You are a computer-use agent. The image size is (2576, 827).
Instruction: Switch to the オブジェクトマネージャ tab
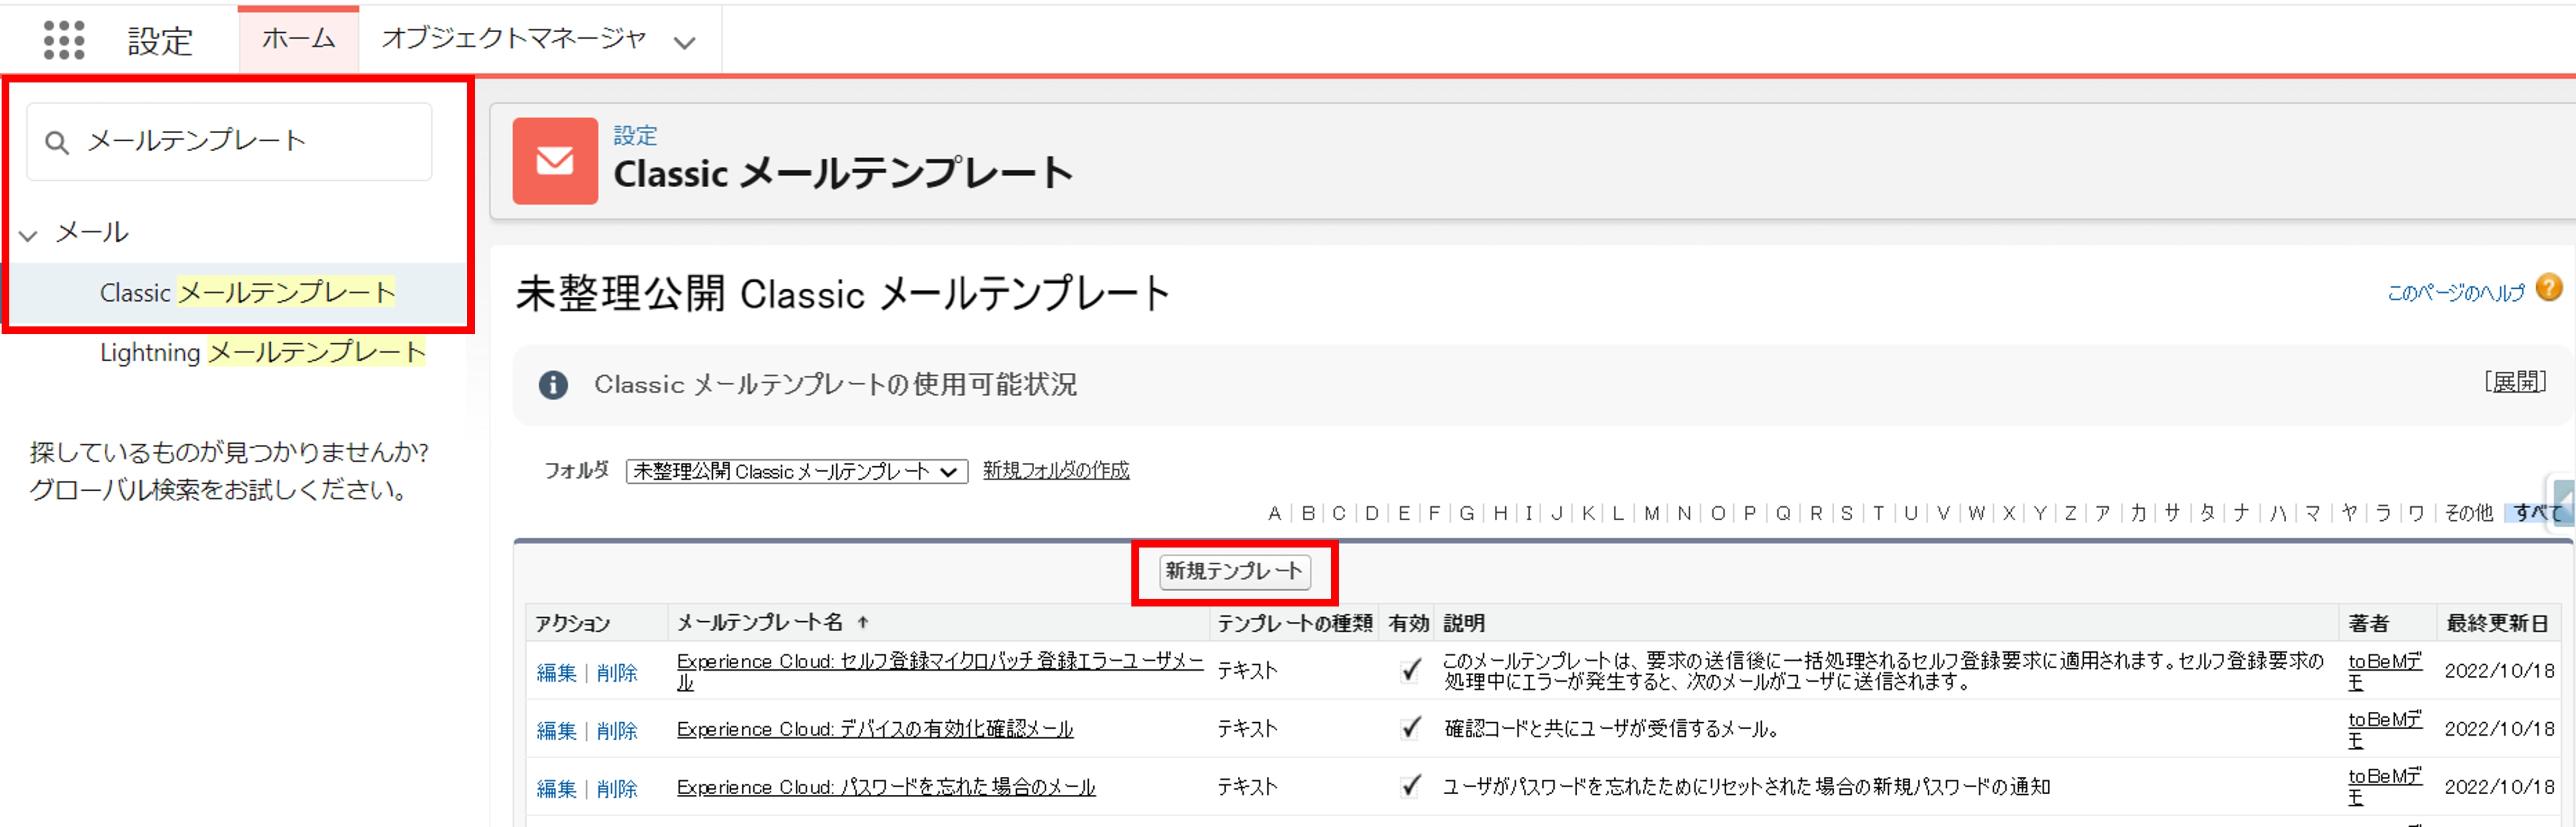point(514,39)
